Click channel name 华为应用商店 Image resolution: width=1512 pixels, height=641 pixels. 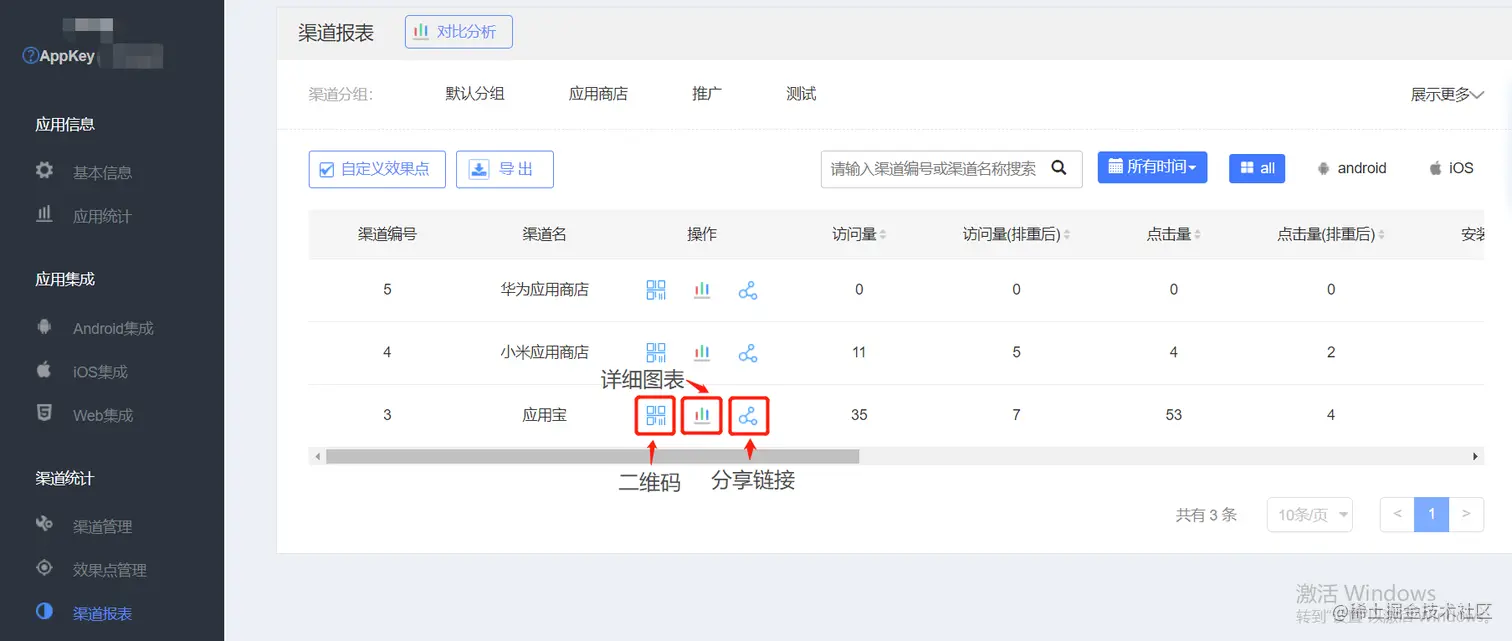coord(545,290)
